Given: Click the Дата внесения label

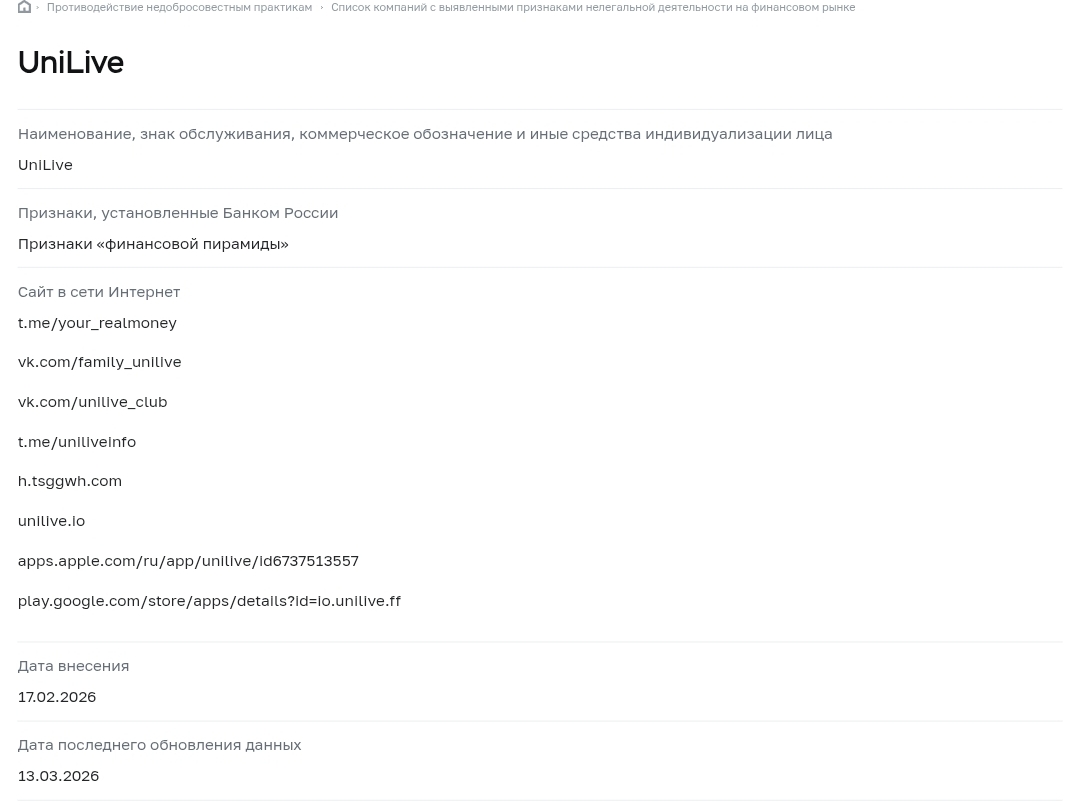Looking at the screenshot, I should (x=74, y=666).
